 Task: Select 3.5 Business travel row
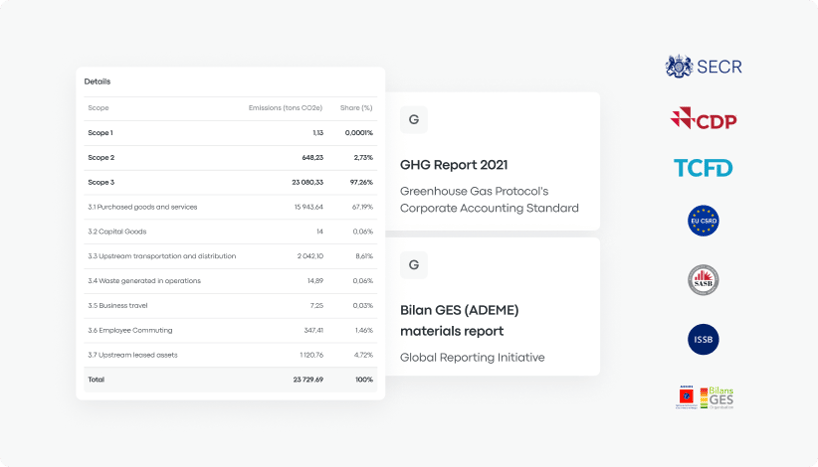[x=230, y=306]
